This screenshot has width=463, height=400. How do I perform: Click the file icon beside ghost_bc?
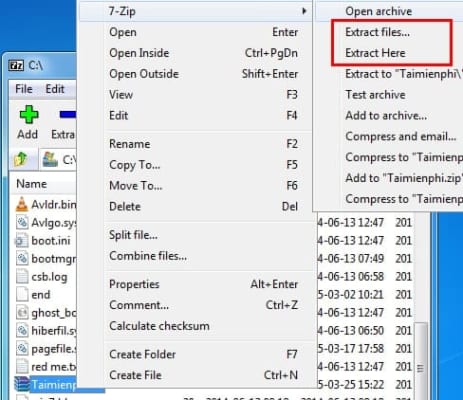(x=22, y=313)
